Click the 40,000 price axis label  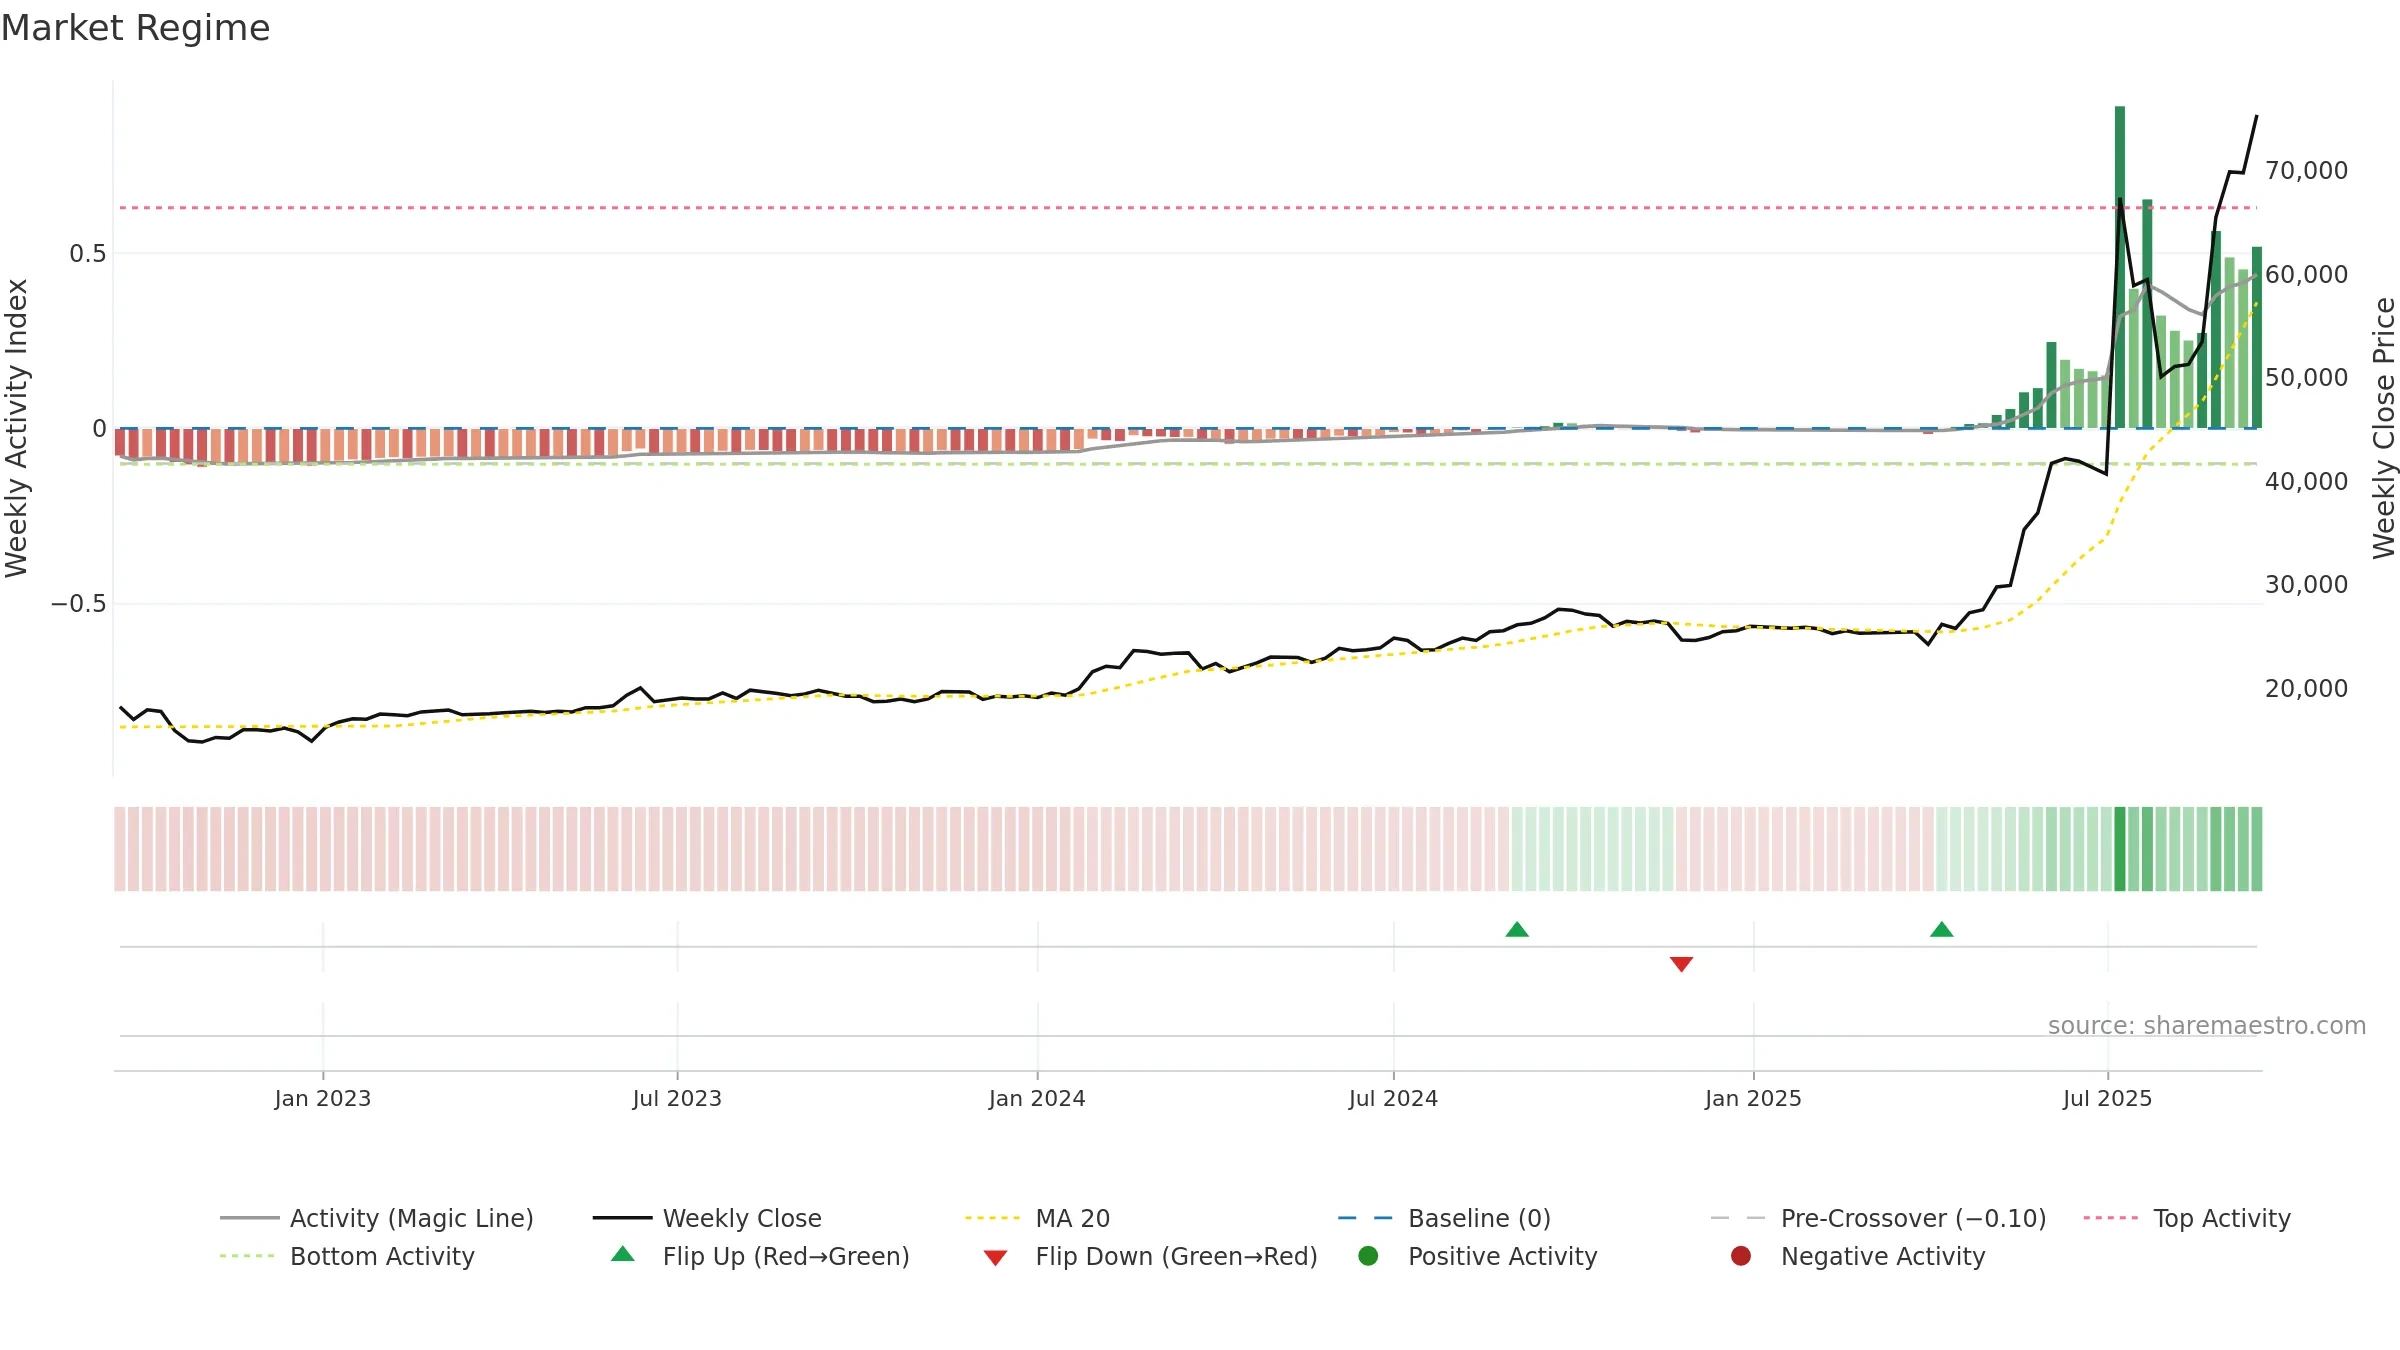tap(2306, 482)
